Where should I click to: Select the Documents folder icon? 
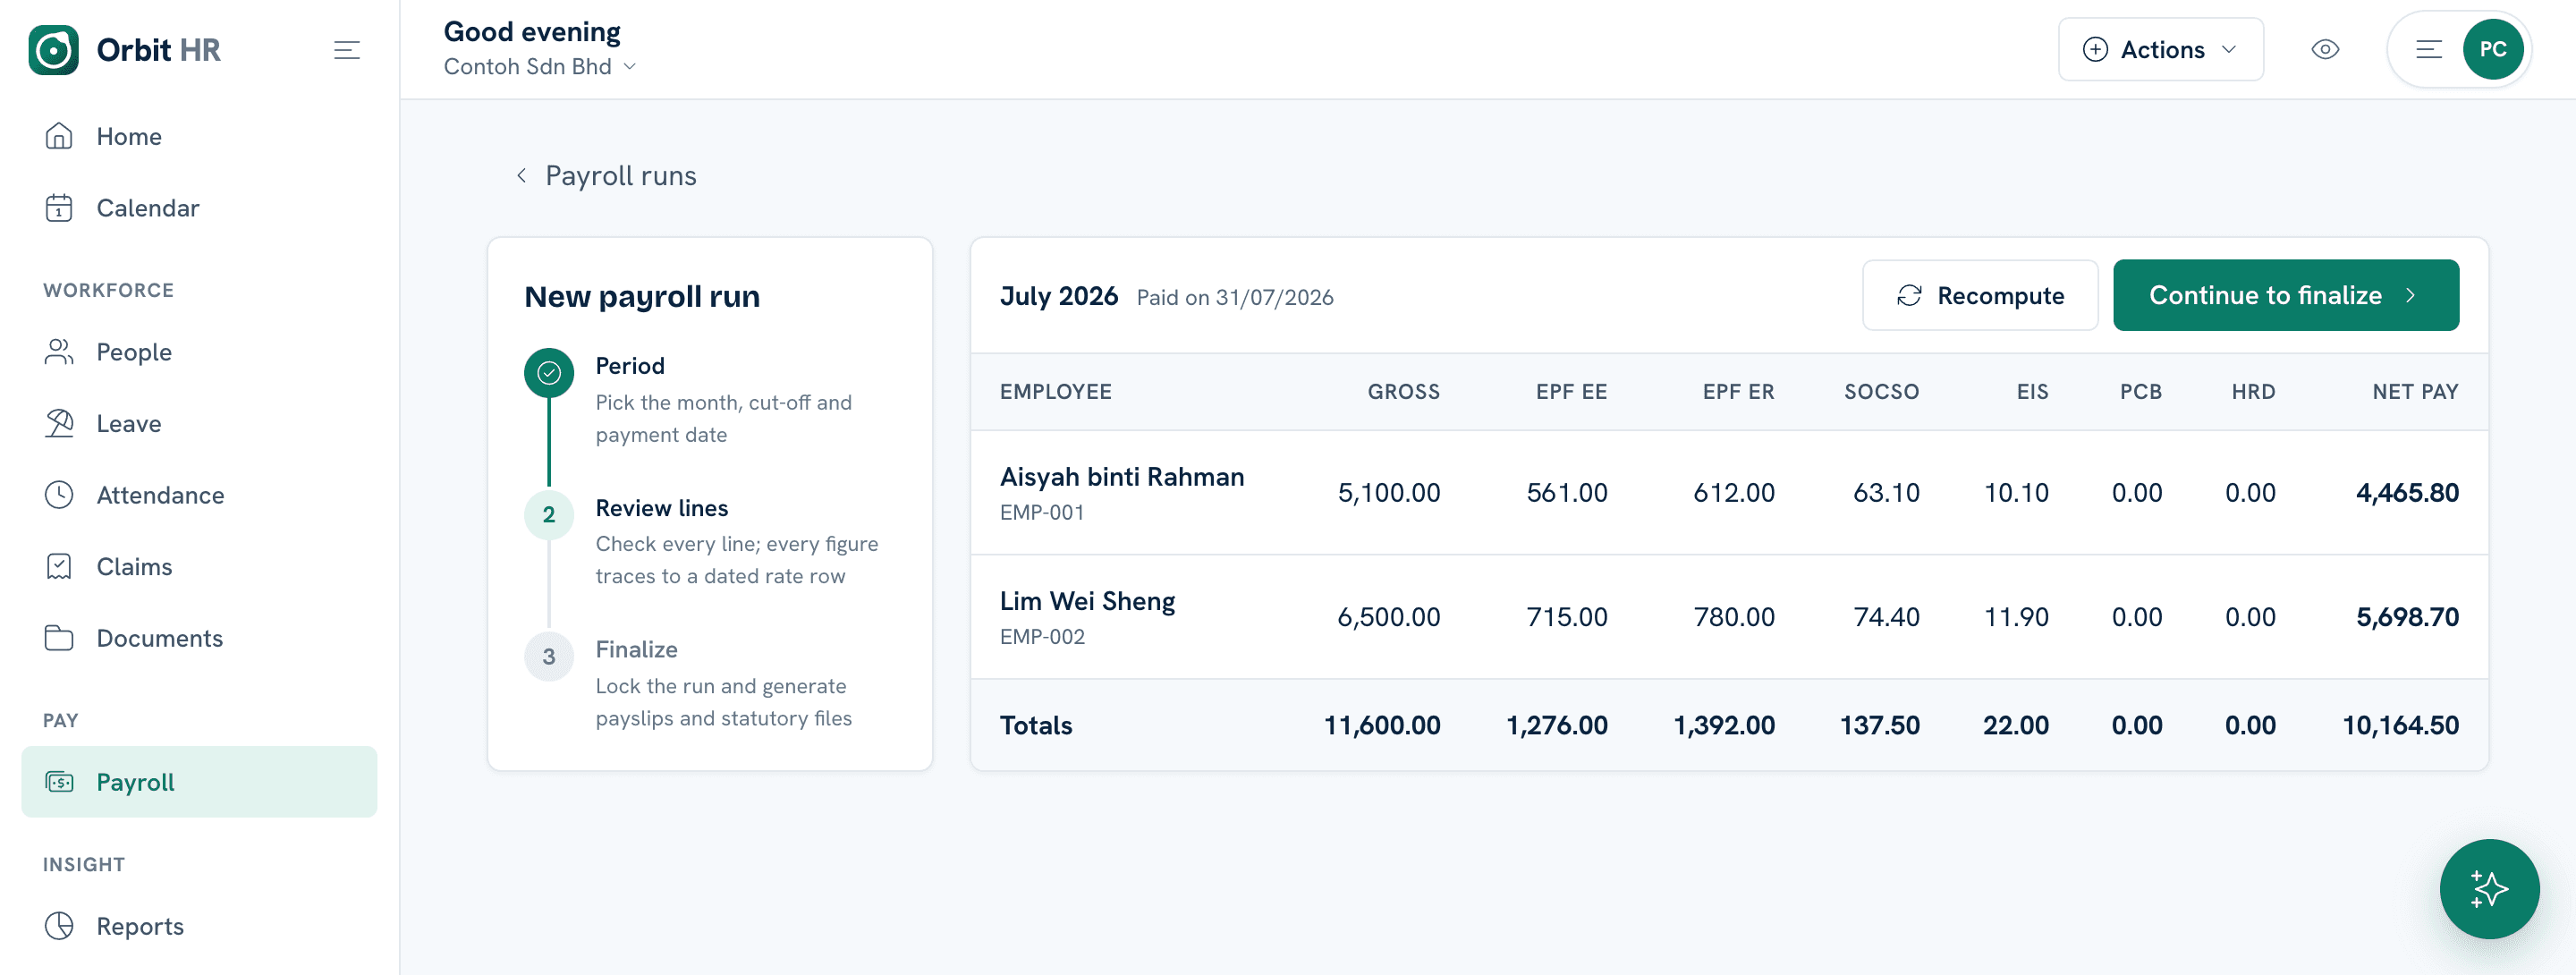tap(59, 638)
